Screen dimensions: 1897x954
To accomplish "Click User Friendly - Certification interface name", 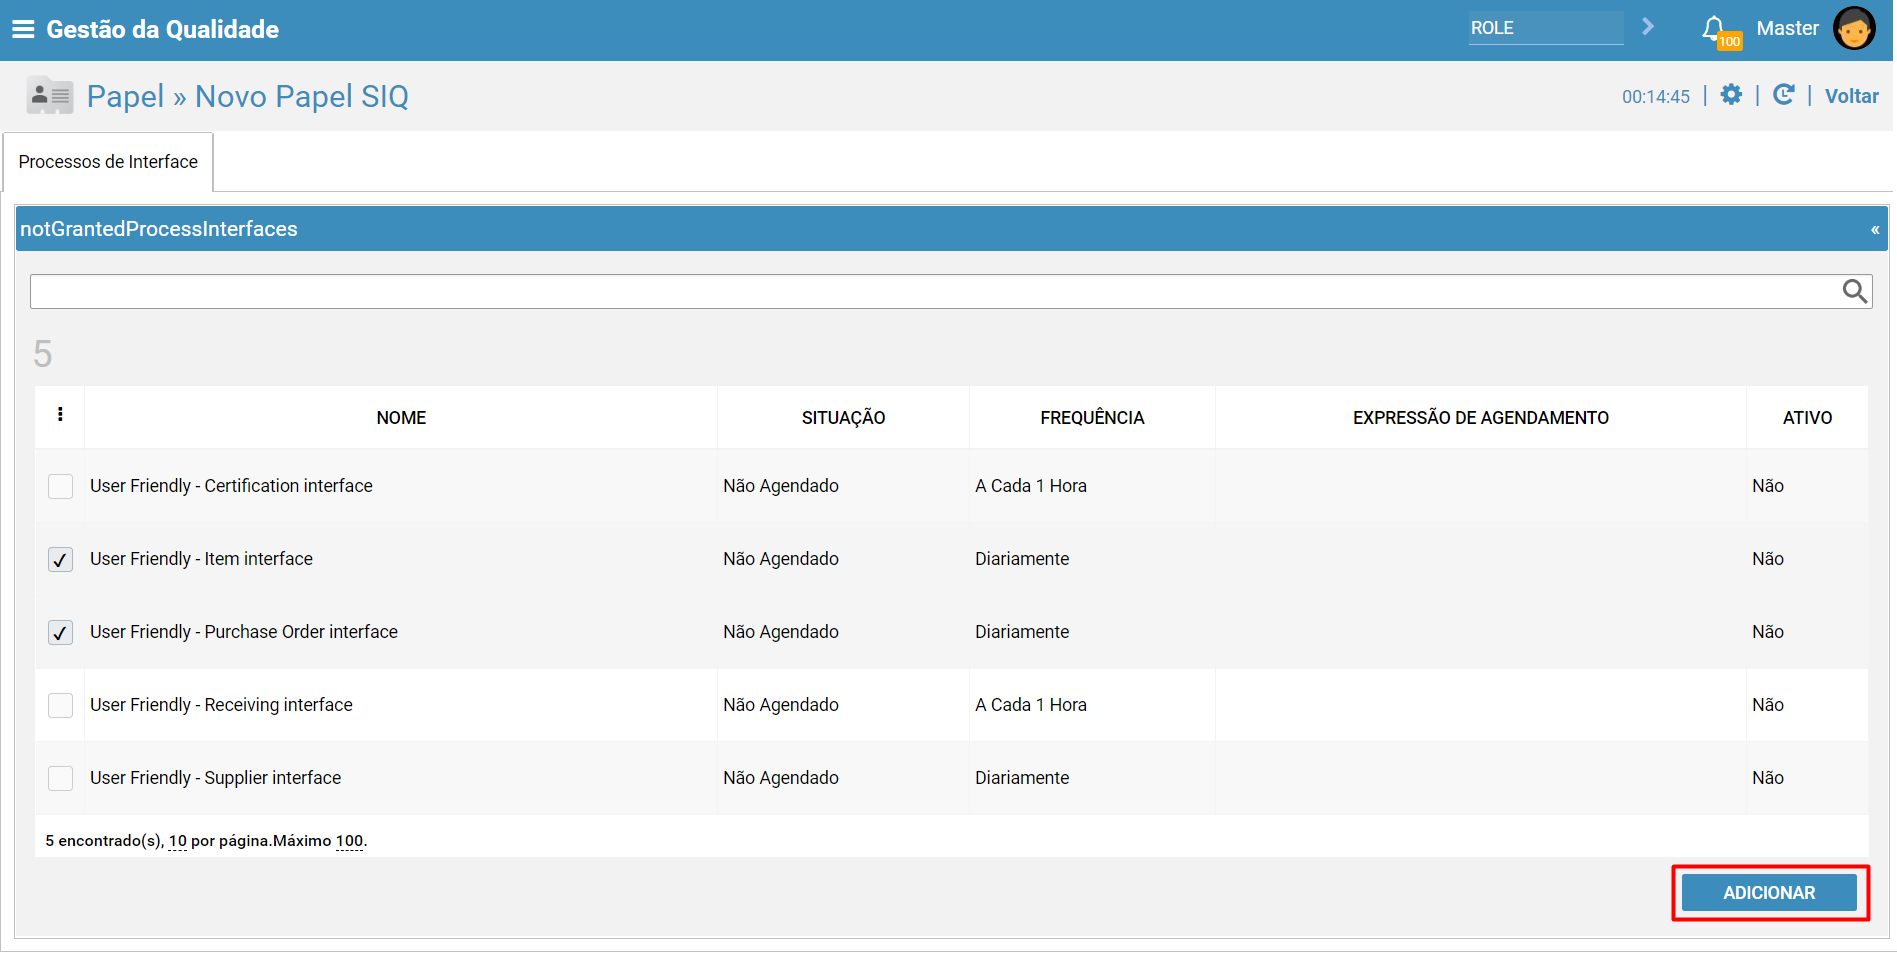I will pyautogui.click(x=231, y=486).
